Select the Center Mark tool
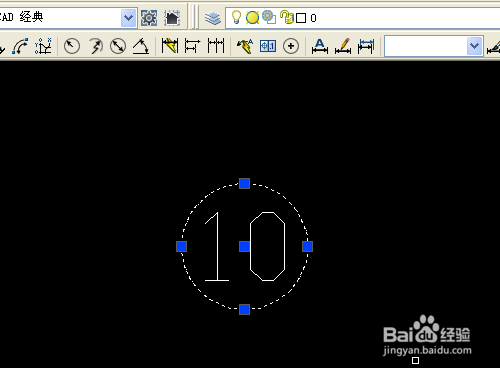The image size is (500, 368). 291,46
